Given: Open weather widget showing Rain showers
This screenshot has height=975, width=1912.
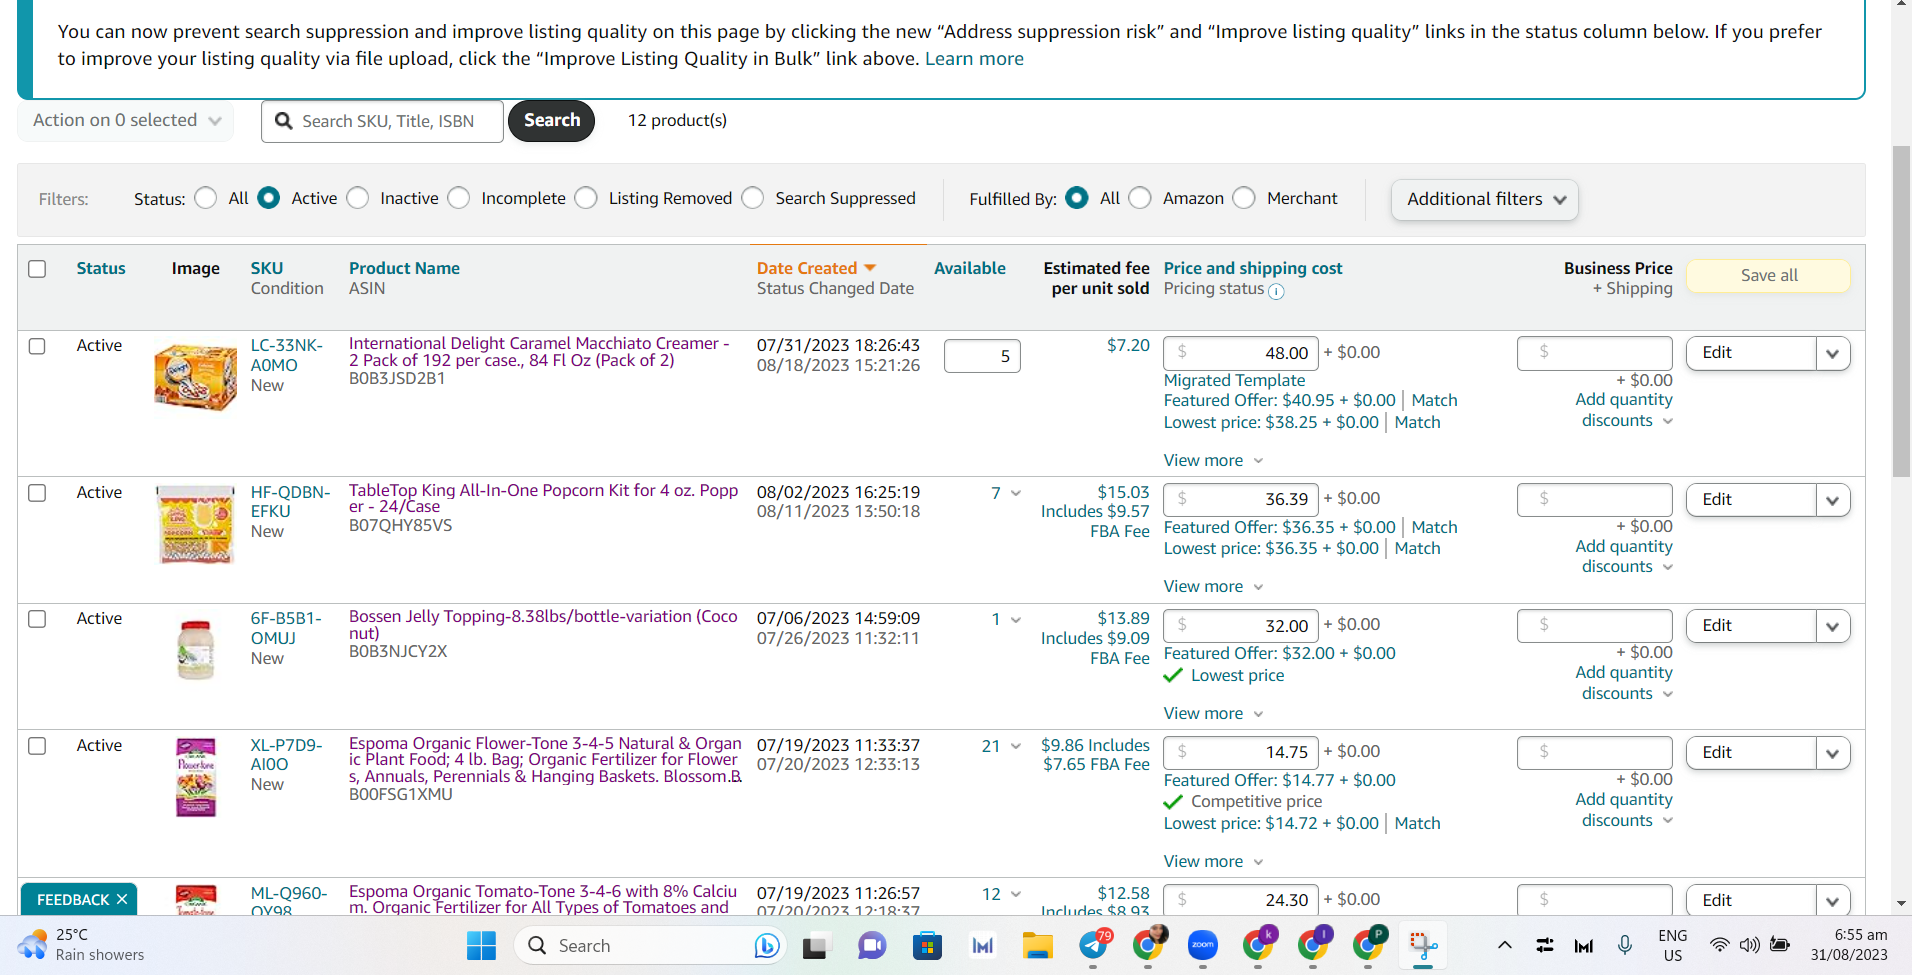Looking at the screenshot, I should tap(82, 945).
